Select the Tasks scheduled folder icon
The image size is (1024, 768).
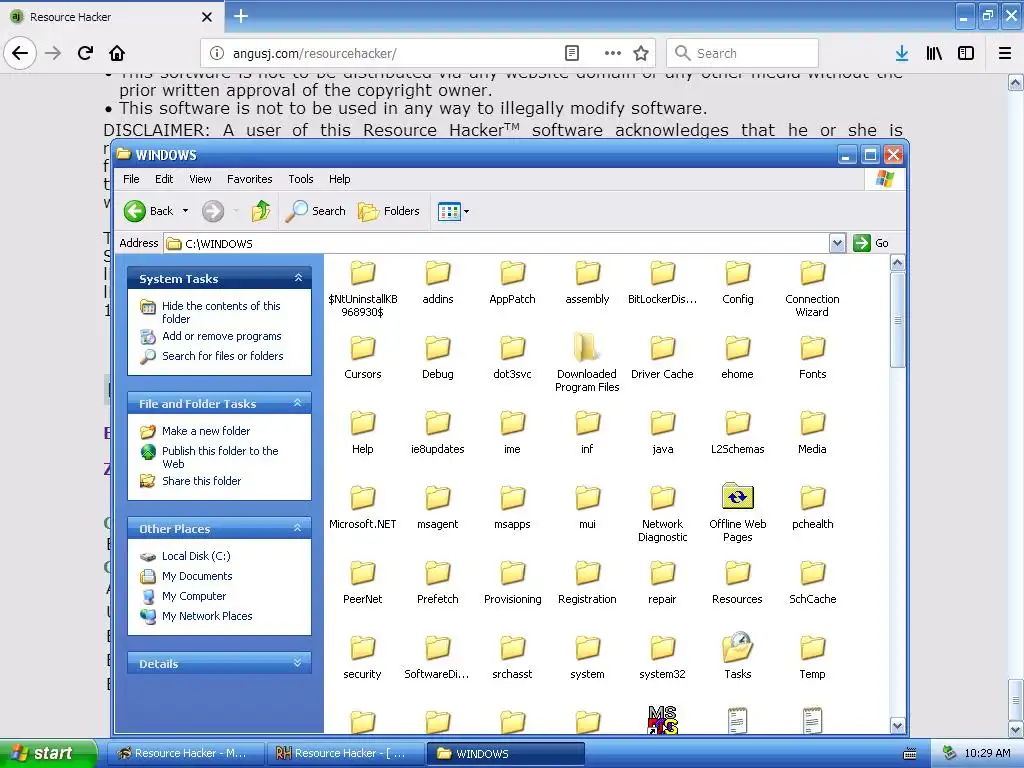coord(737,648)
